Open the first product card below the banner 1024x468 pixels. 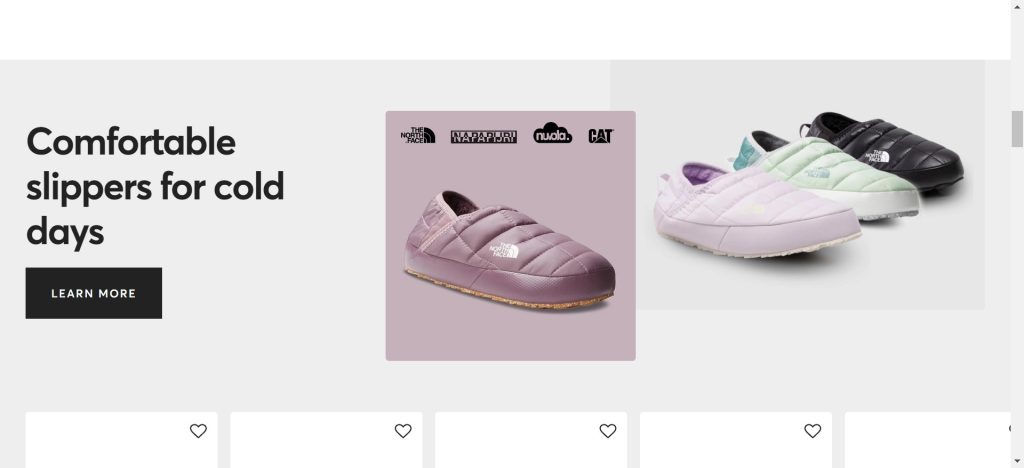pos(121,440)
